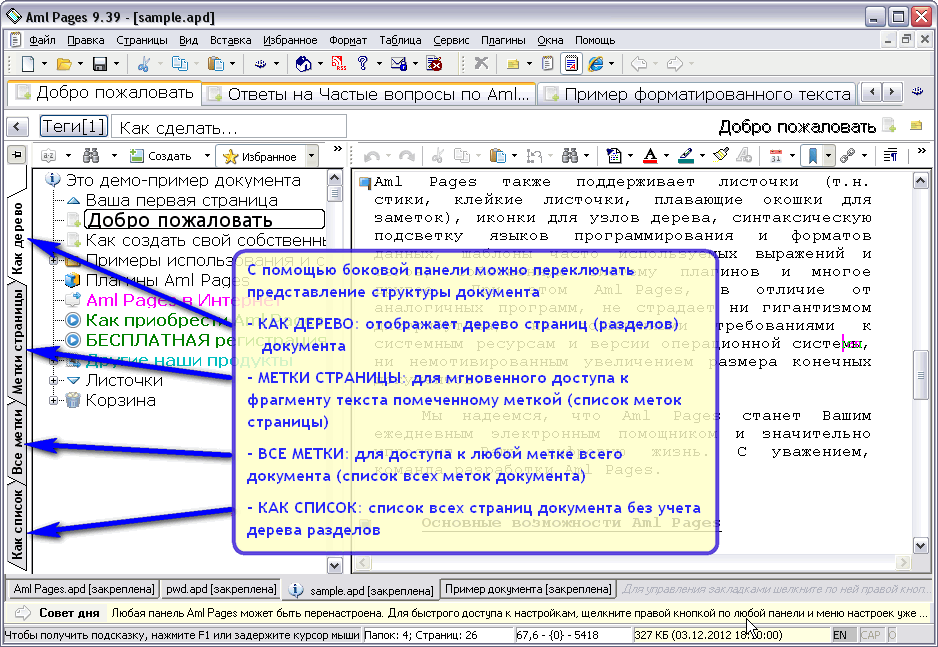Select the Ваша первая страница tree item
938x647 pixels.
tap(181, 200)
